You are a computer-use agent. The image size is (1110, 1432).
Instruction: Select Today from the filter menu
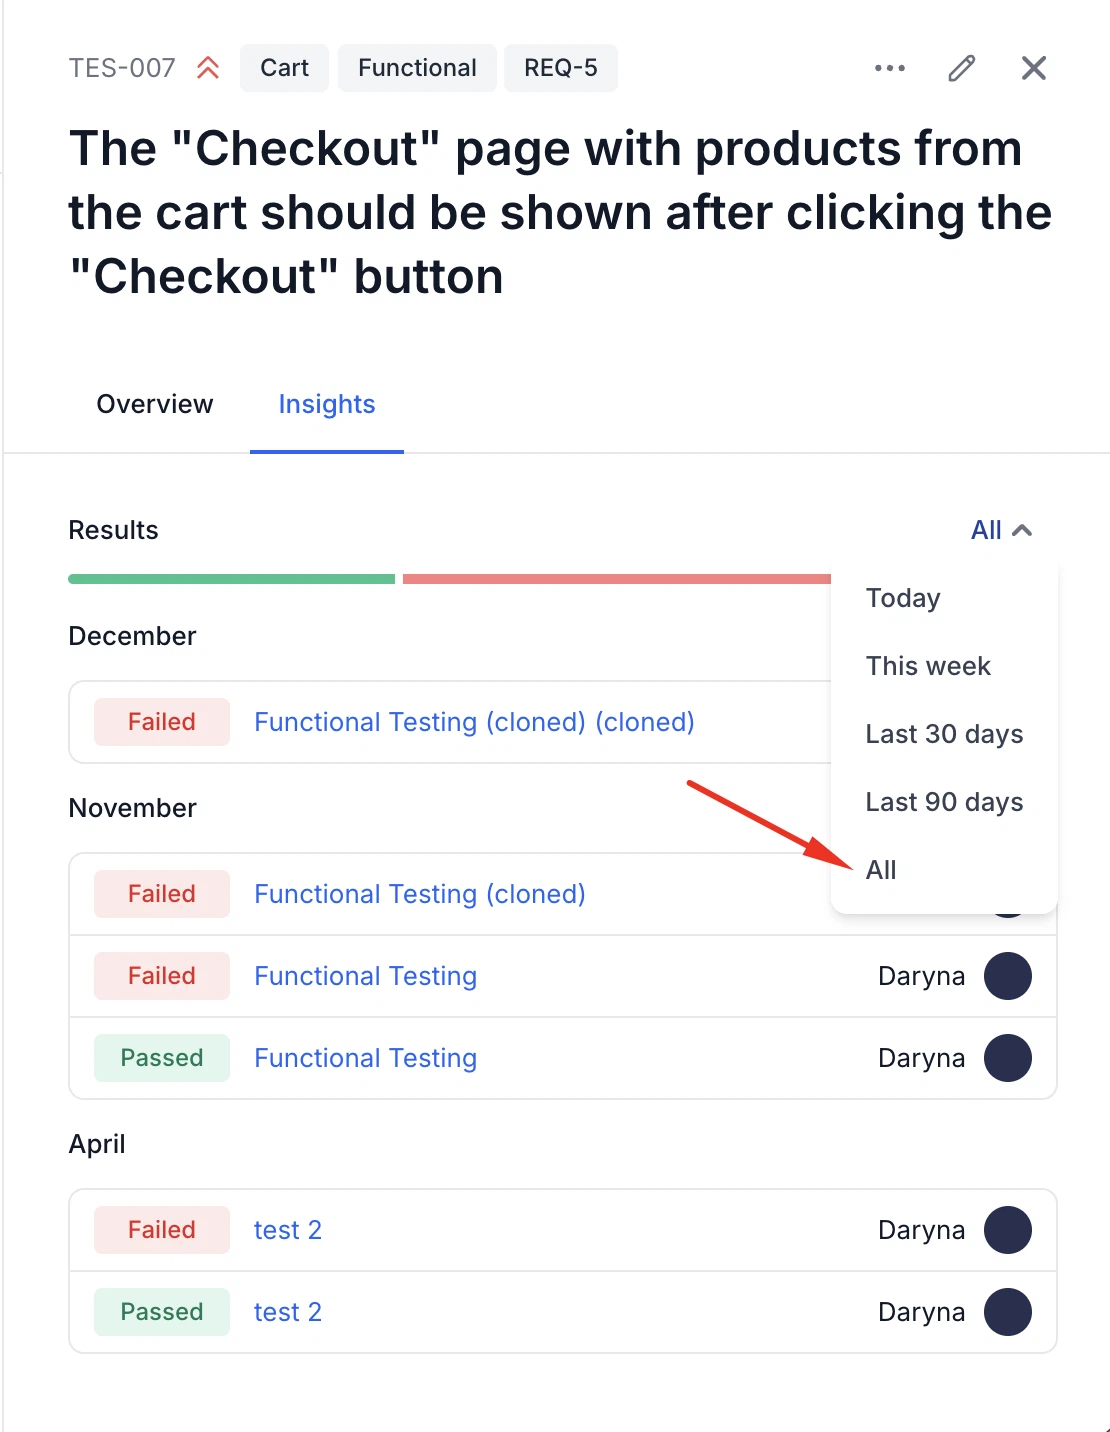[903, 598]
